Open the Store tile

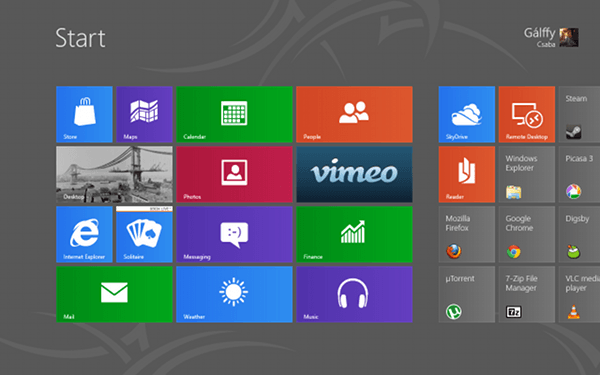(84, 114)
